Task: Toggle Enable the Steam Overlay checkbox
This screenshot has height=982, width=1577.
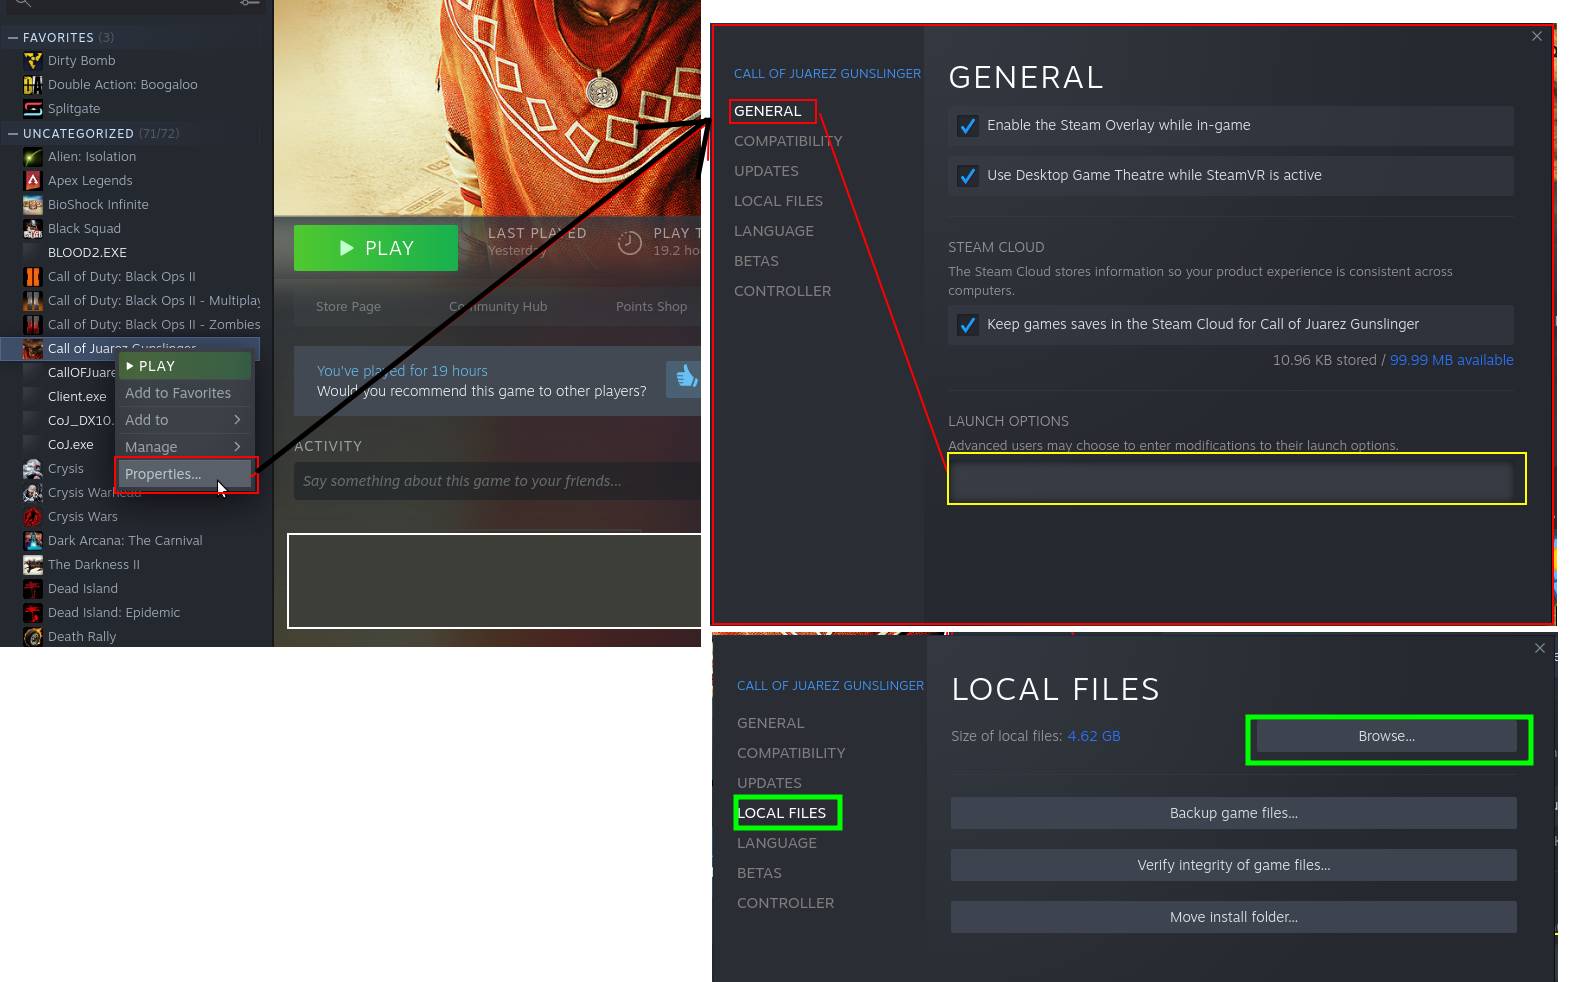Action: [x=967, y=126]
